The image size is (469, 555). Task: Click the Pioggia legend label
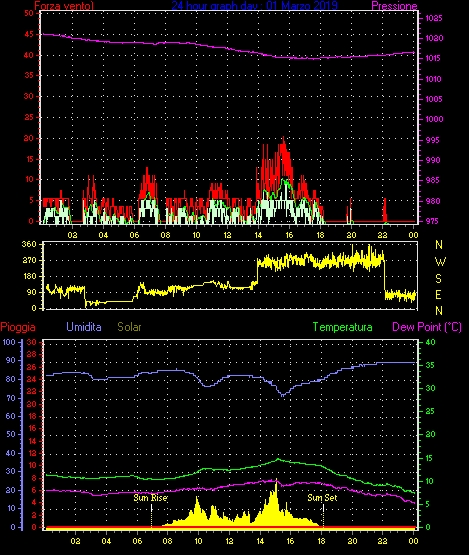[18, 327]
